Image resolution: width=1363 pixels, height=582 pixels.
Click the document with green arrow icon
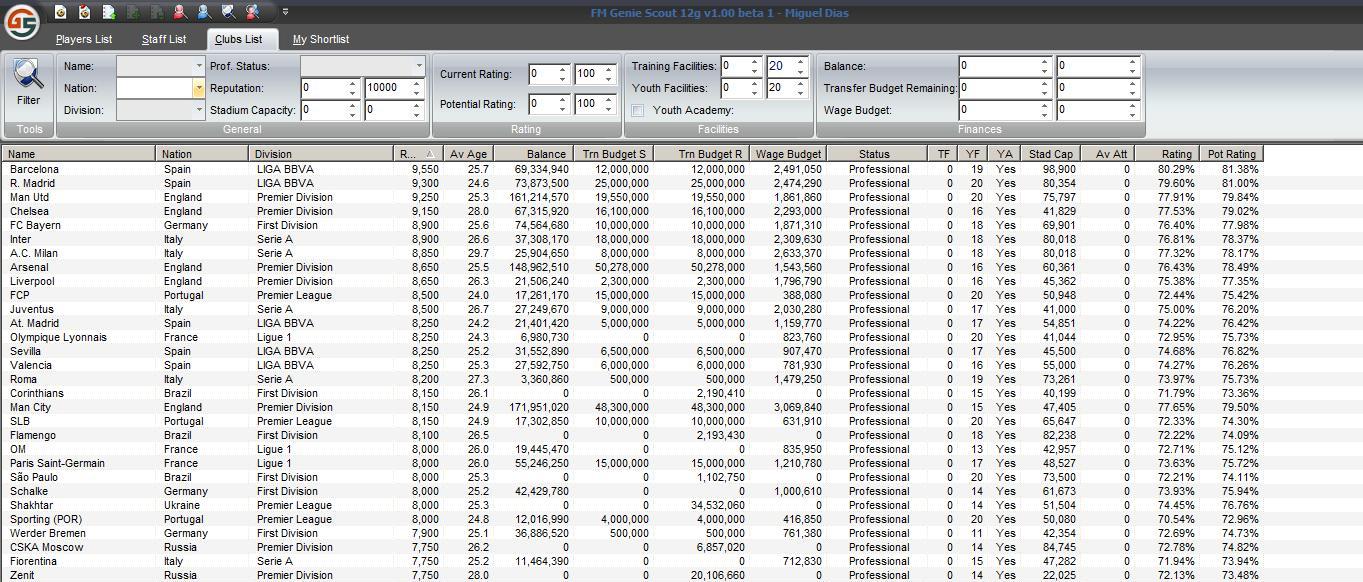pyautogui.click(x=109, y=12)
